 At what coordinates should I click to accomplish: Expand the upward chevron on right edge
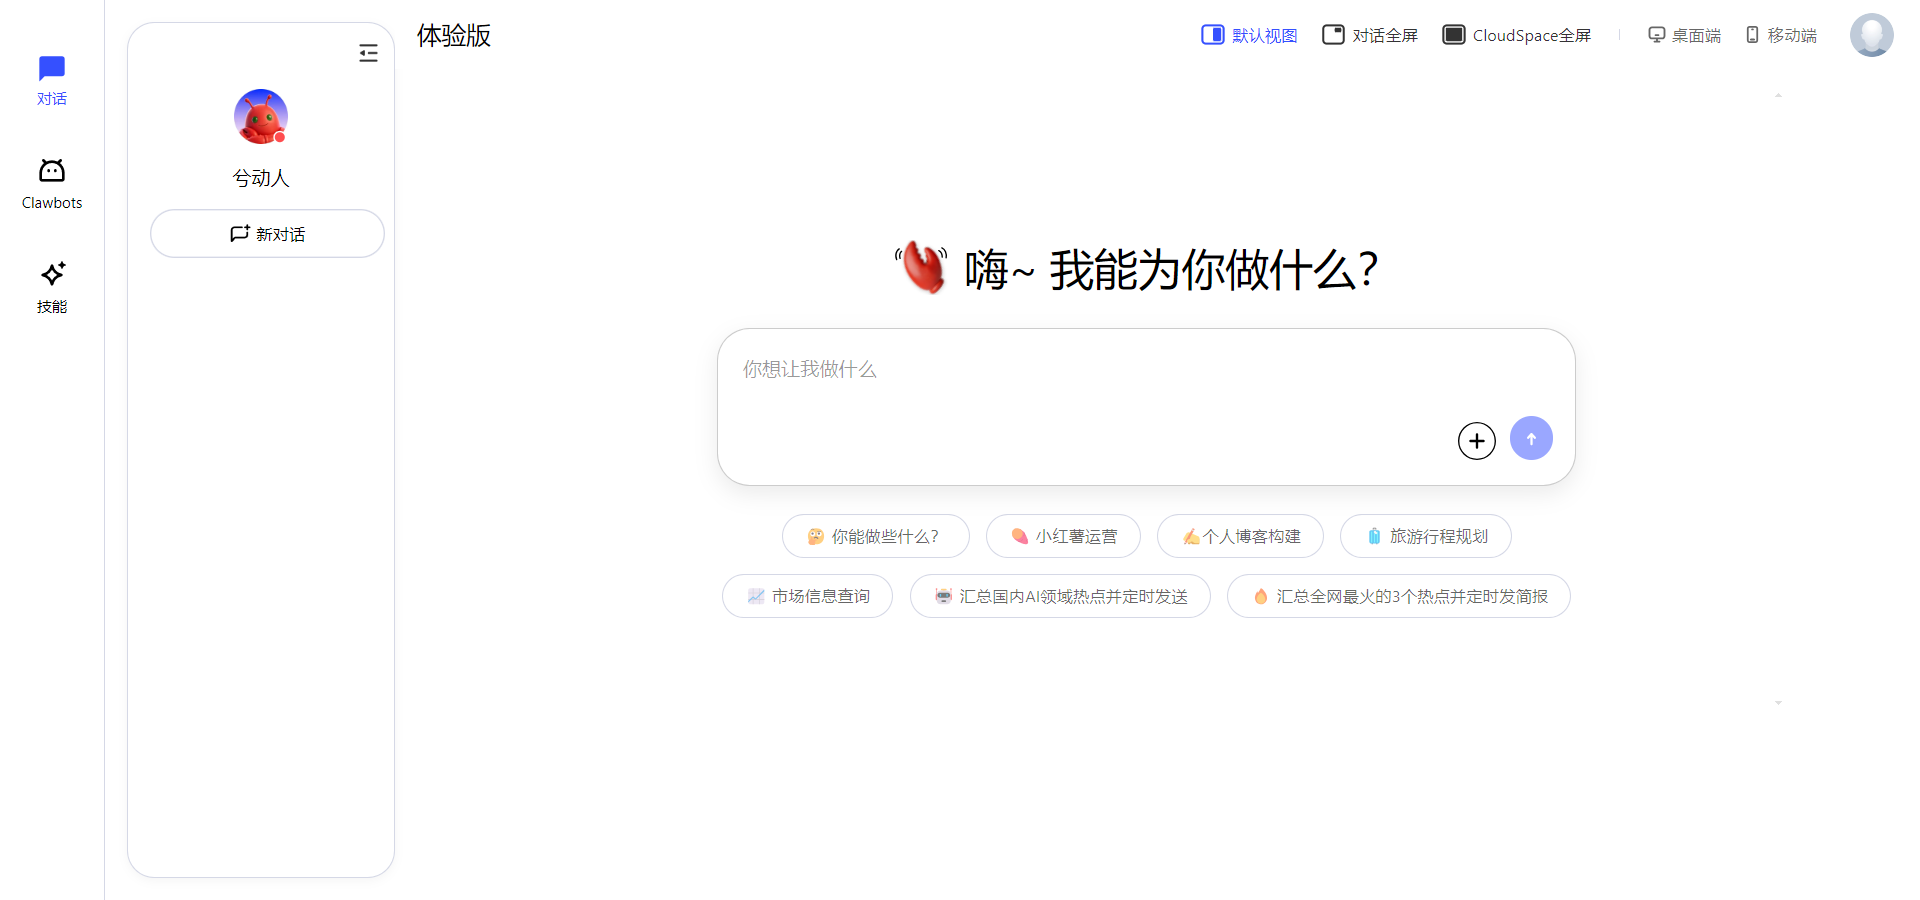(1778, 95)
